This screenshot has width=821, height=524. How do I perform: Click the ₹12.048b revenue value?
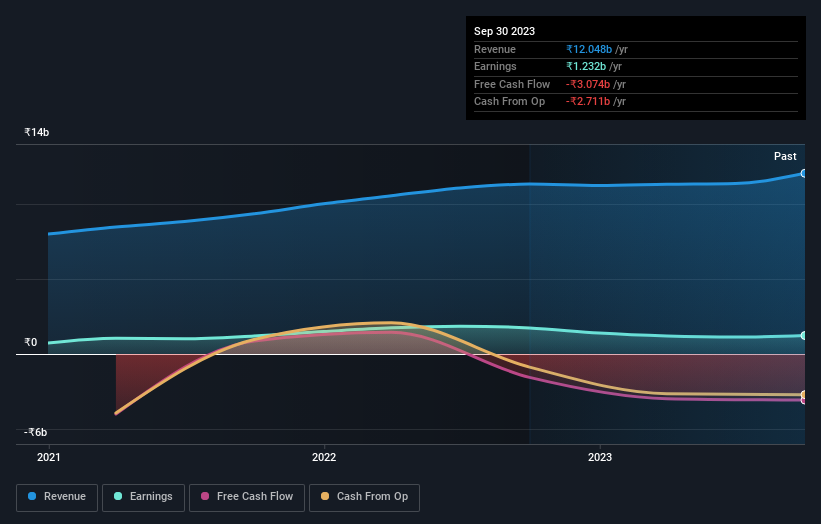(x=589, y=49)
